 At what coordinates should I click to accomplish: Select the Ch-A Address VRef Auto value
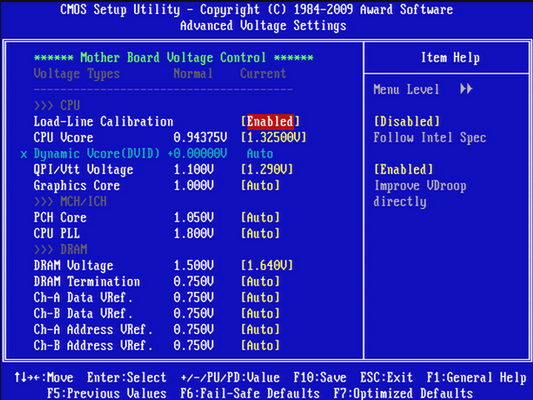tap(260, 329)
